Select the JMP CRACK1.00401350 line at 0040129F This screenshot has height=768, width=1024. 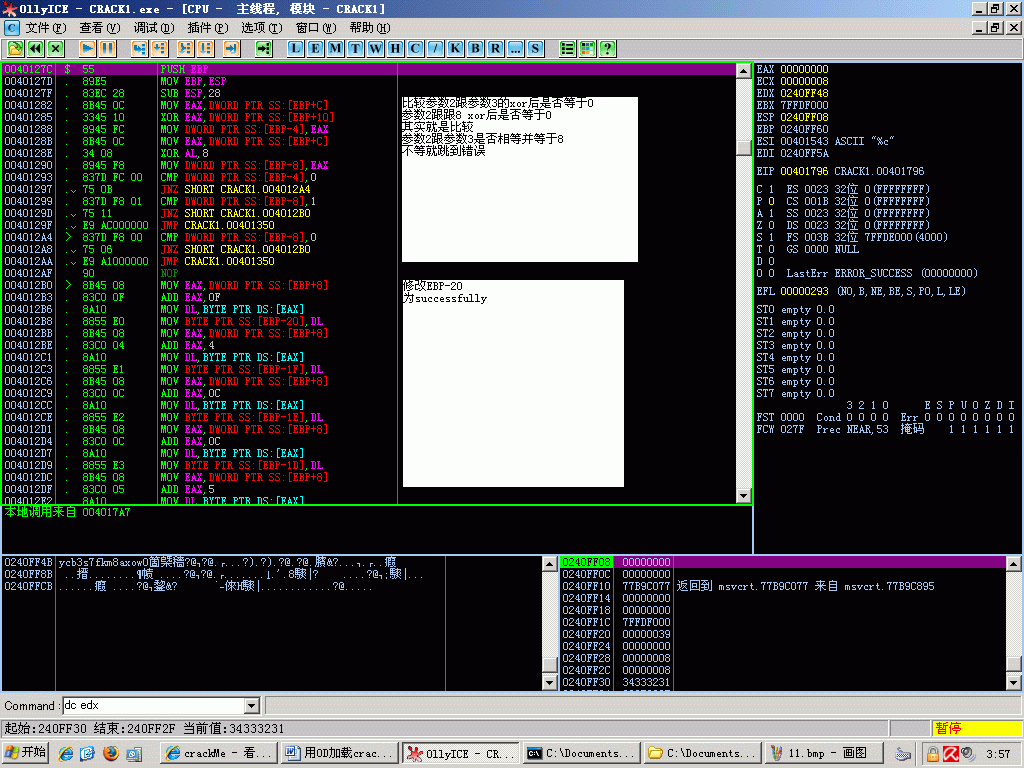[369, 225]
